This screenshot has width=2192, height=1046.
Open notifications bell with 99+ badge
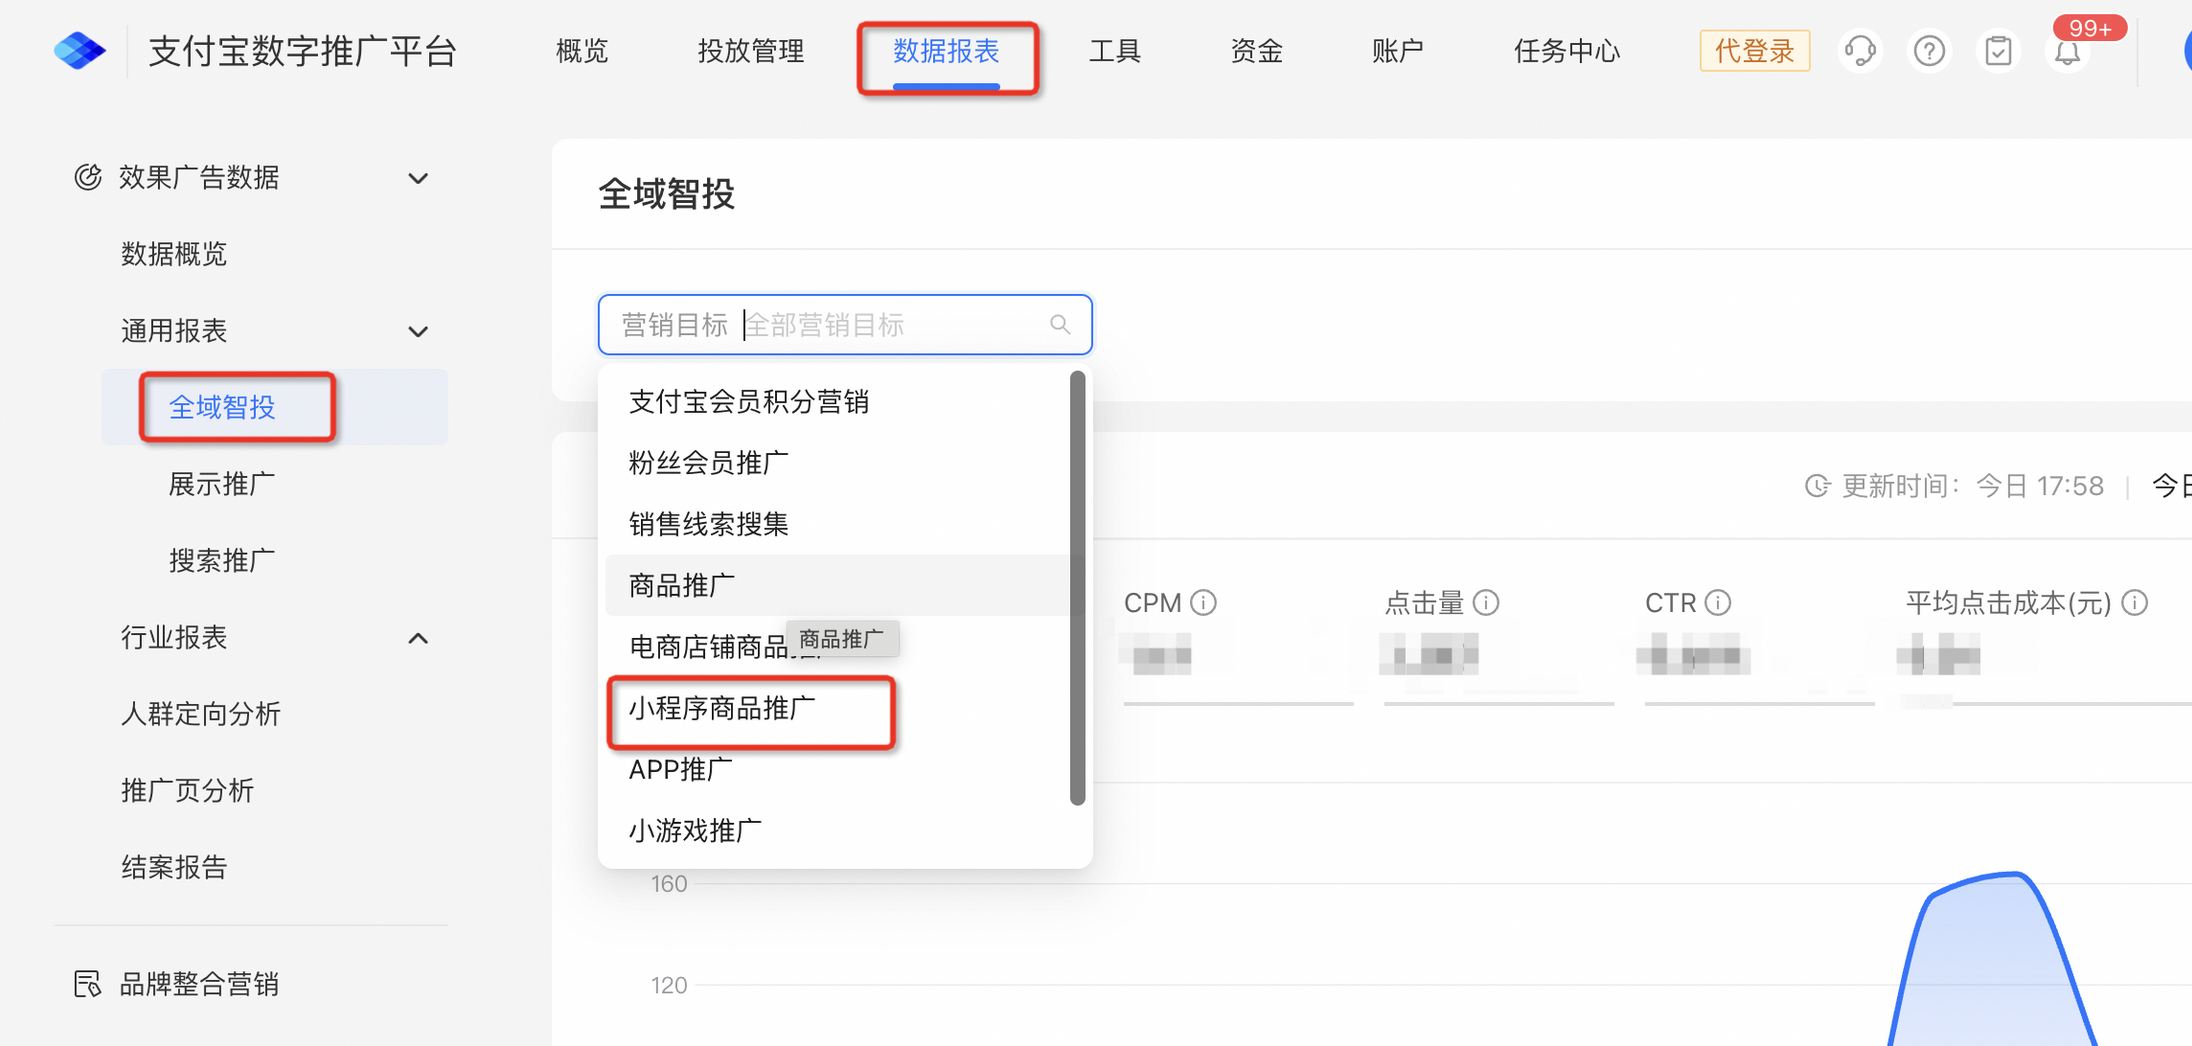point(2068,50)
